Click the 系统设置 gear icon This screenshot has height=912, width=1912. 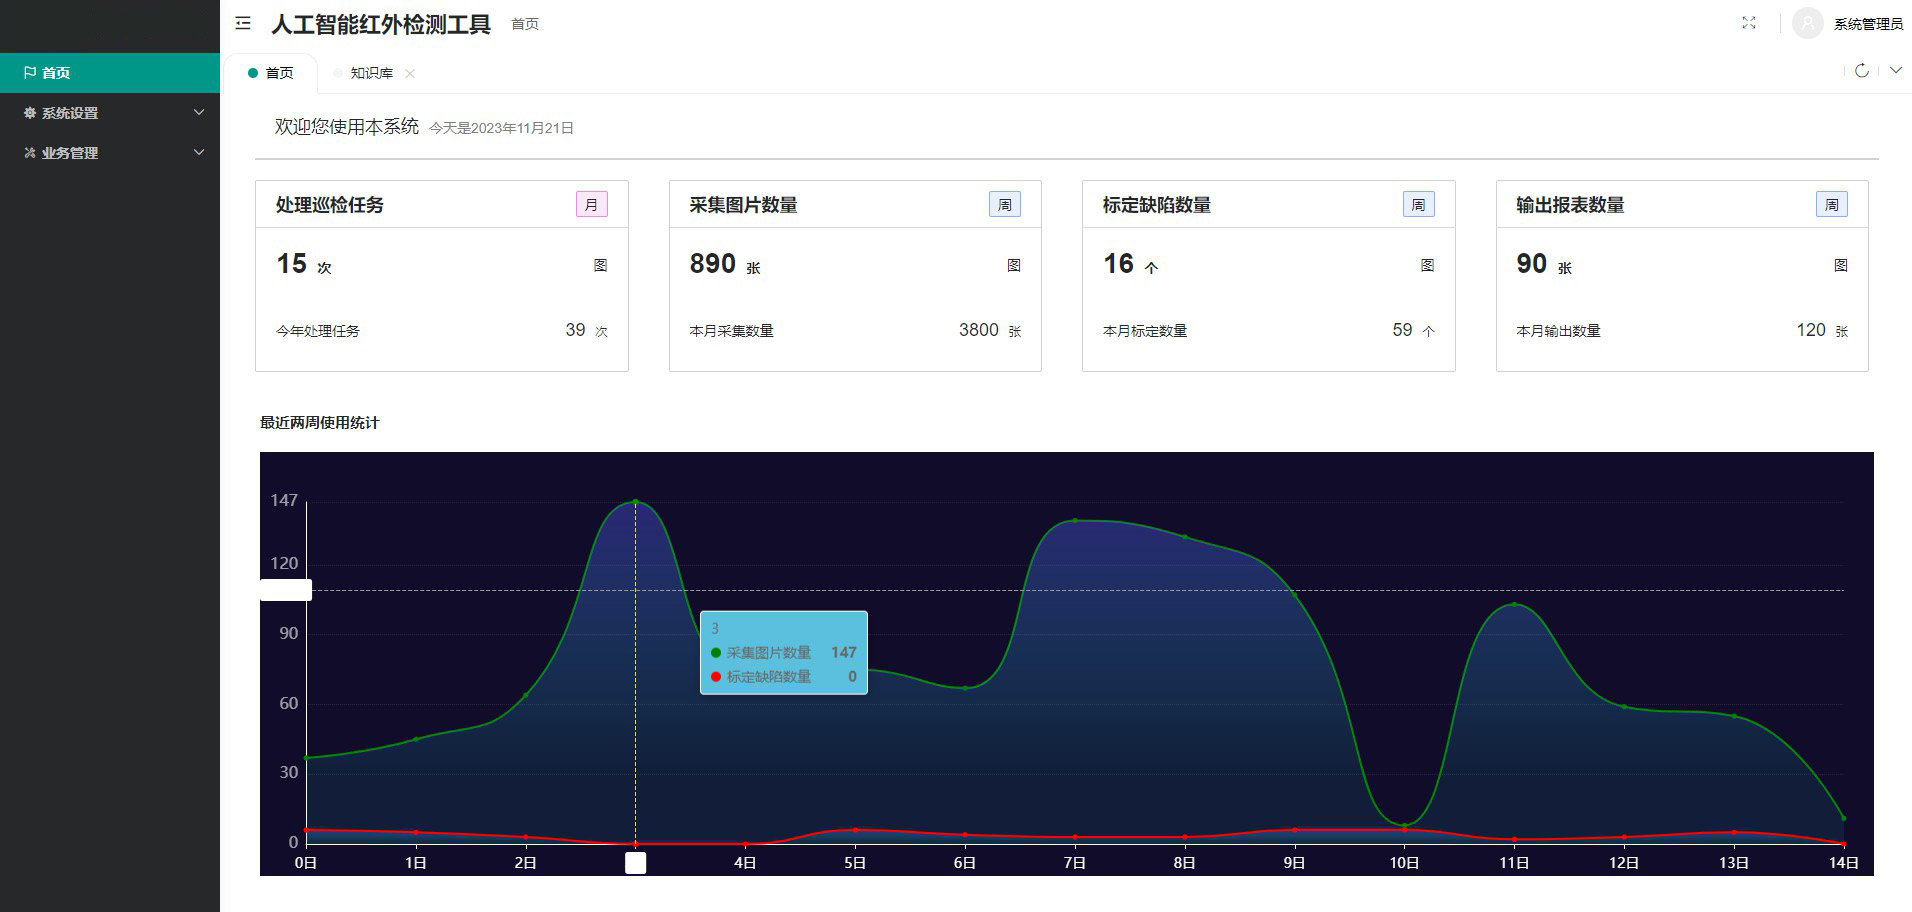tap(30, 113)
